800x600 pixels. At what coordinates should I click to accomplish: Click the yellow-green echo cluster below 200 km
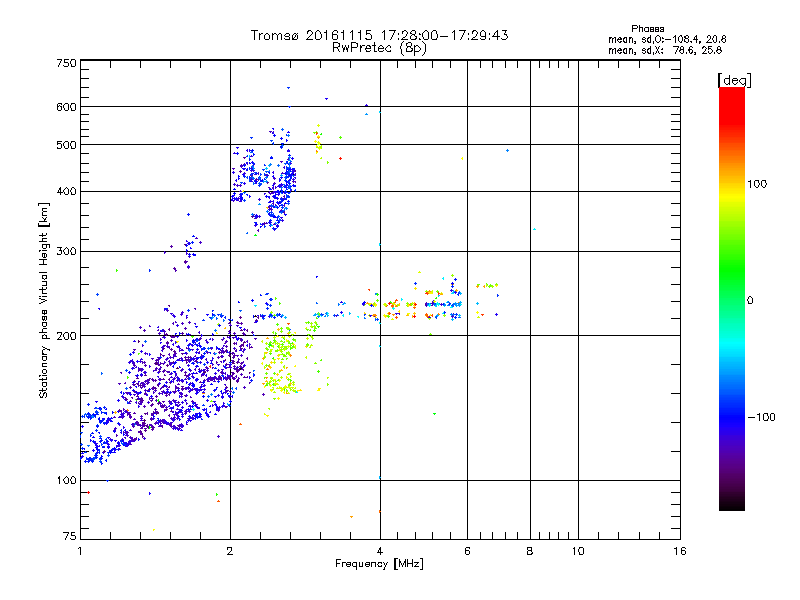point(280,361)
